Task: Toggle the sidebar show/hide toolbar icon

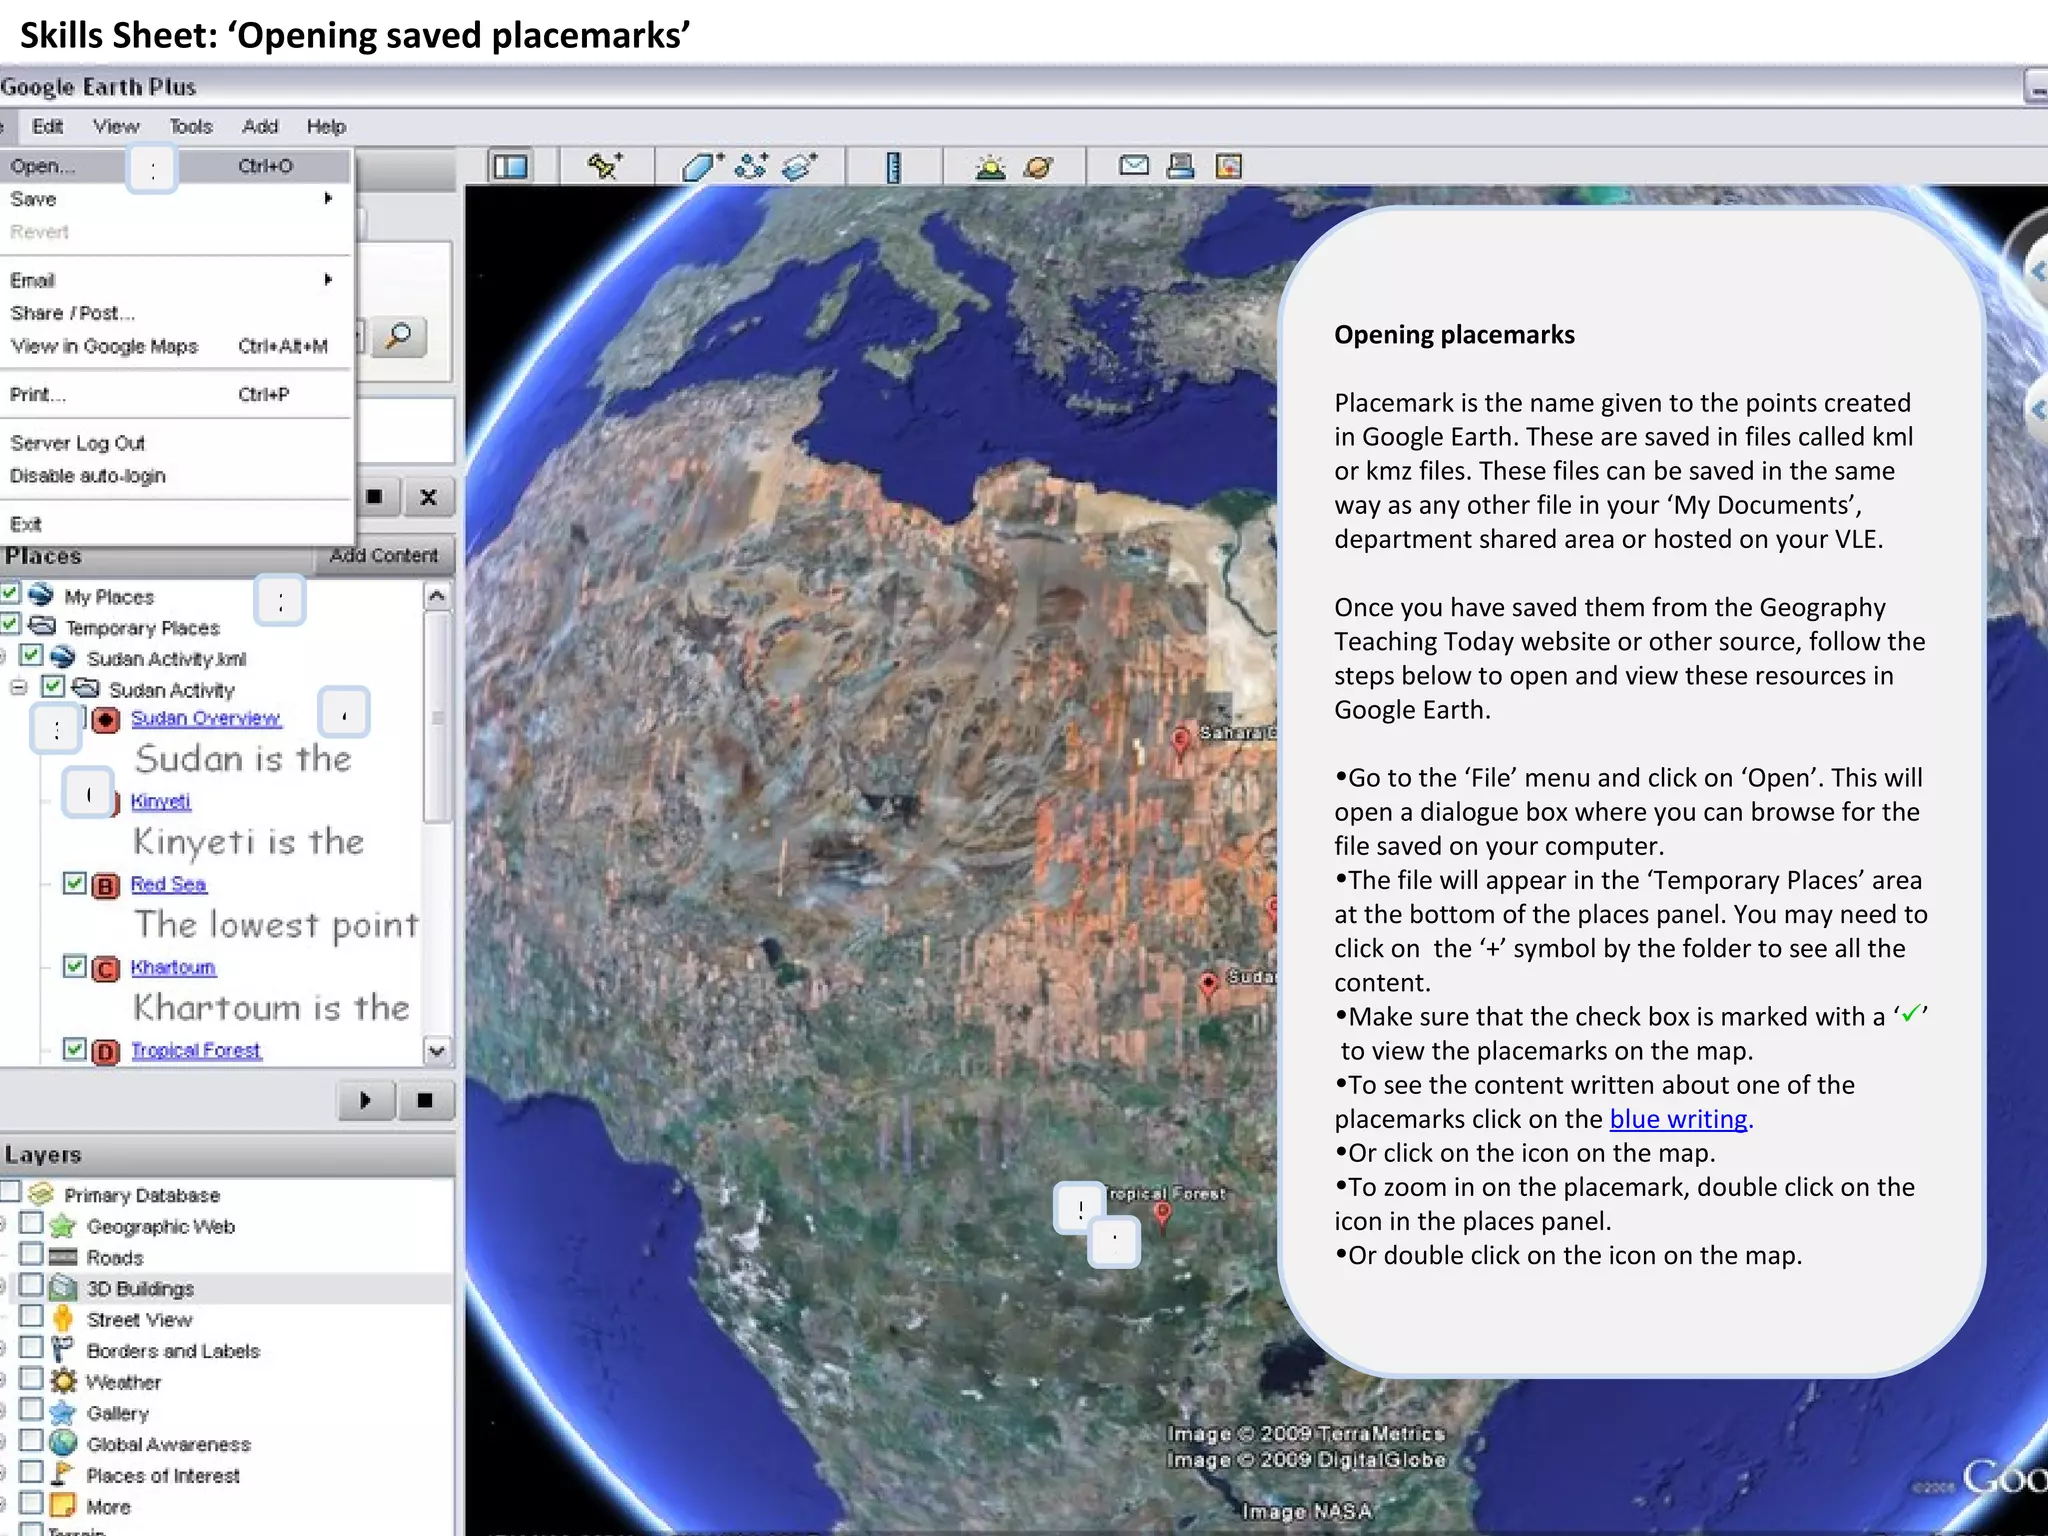Action: click(510, 166)
